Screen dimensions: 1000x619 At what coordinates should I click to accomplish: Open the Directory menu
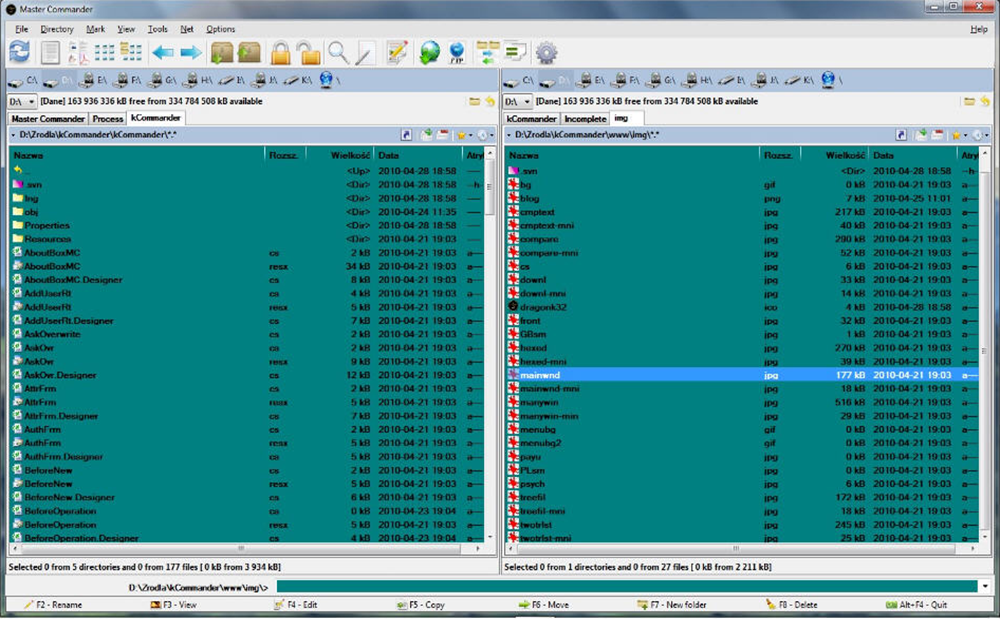57,29
